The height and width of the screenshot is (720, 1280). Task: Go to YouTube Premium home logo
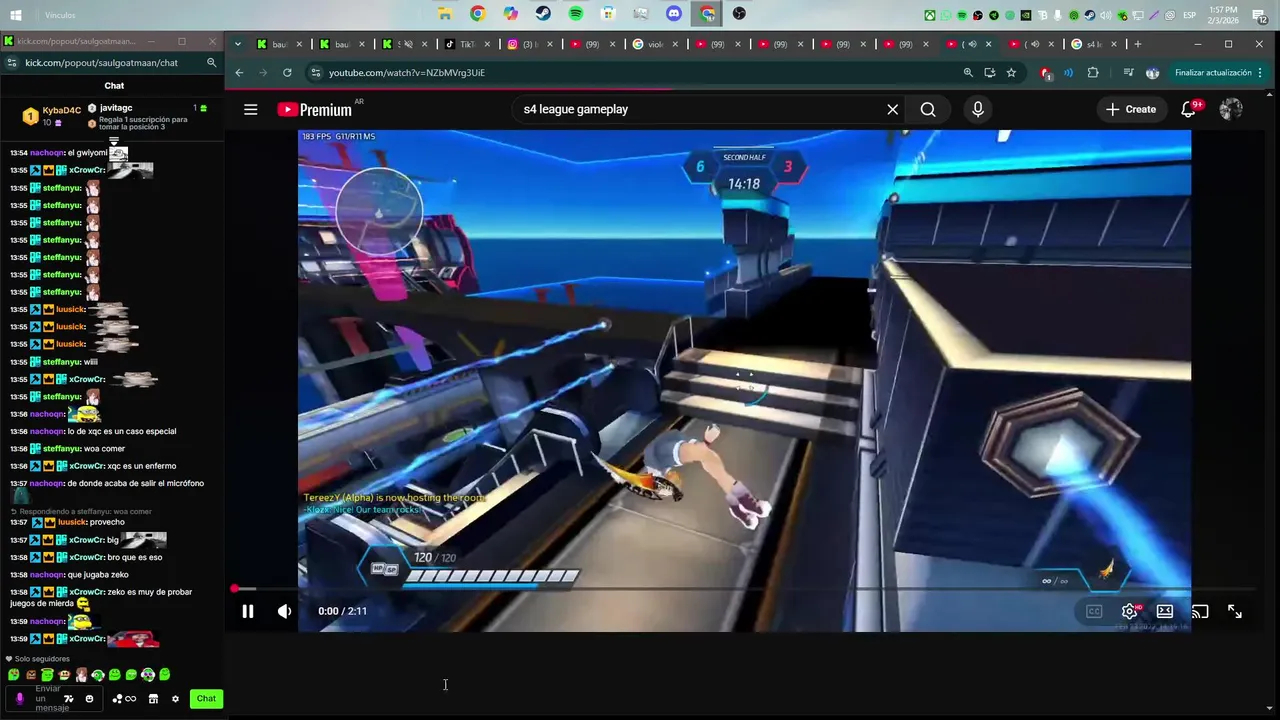point(315,109)
